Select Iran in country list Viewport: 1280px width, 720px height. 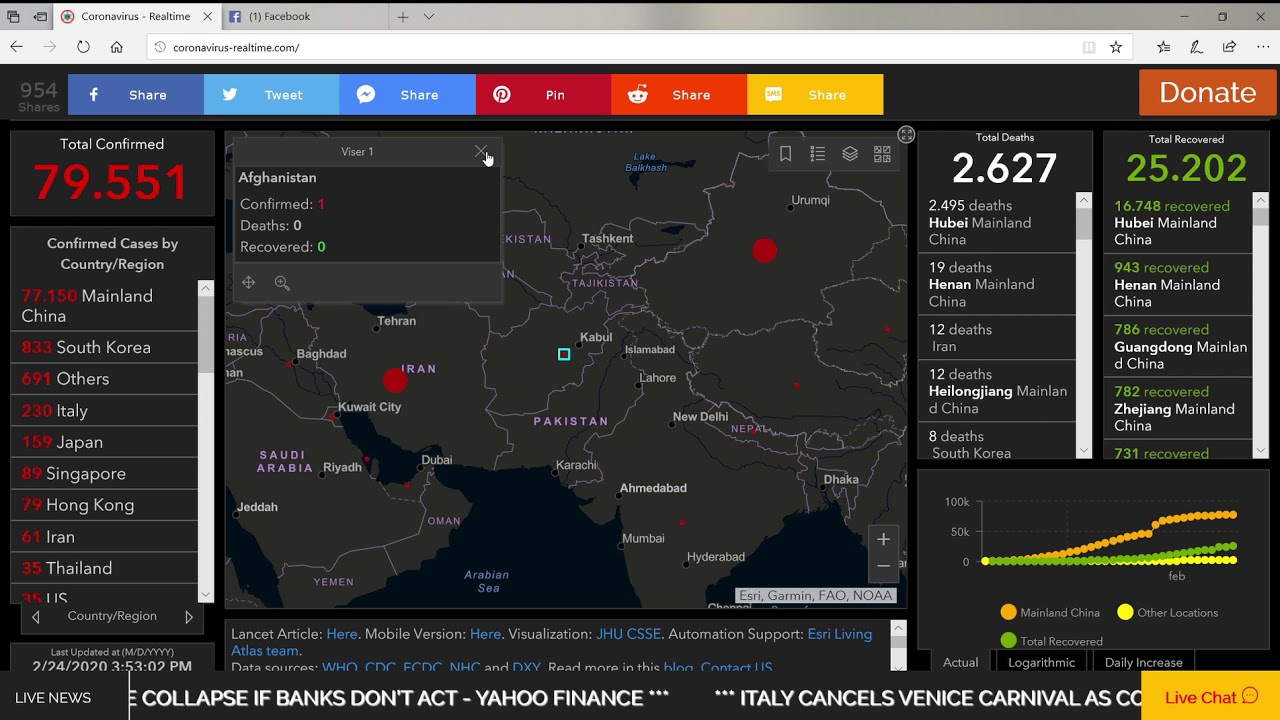pos(104,537)
